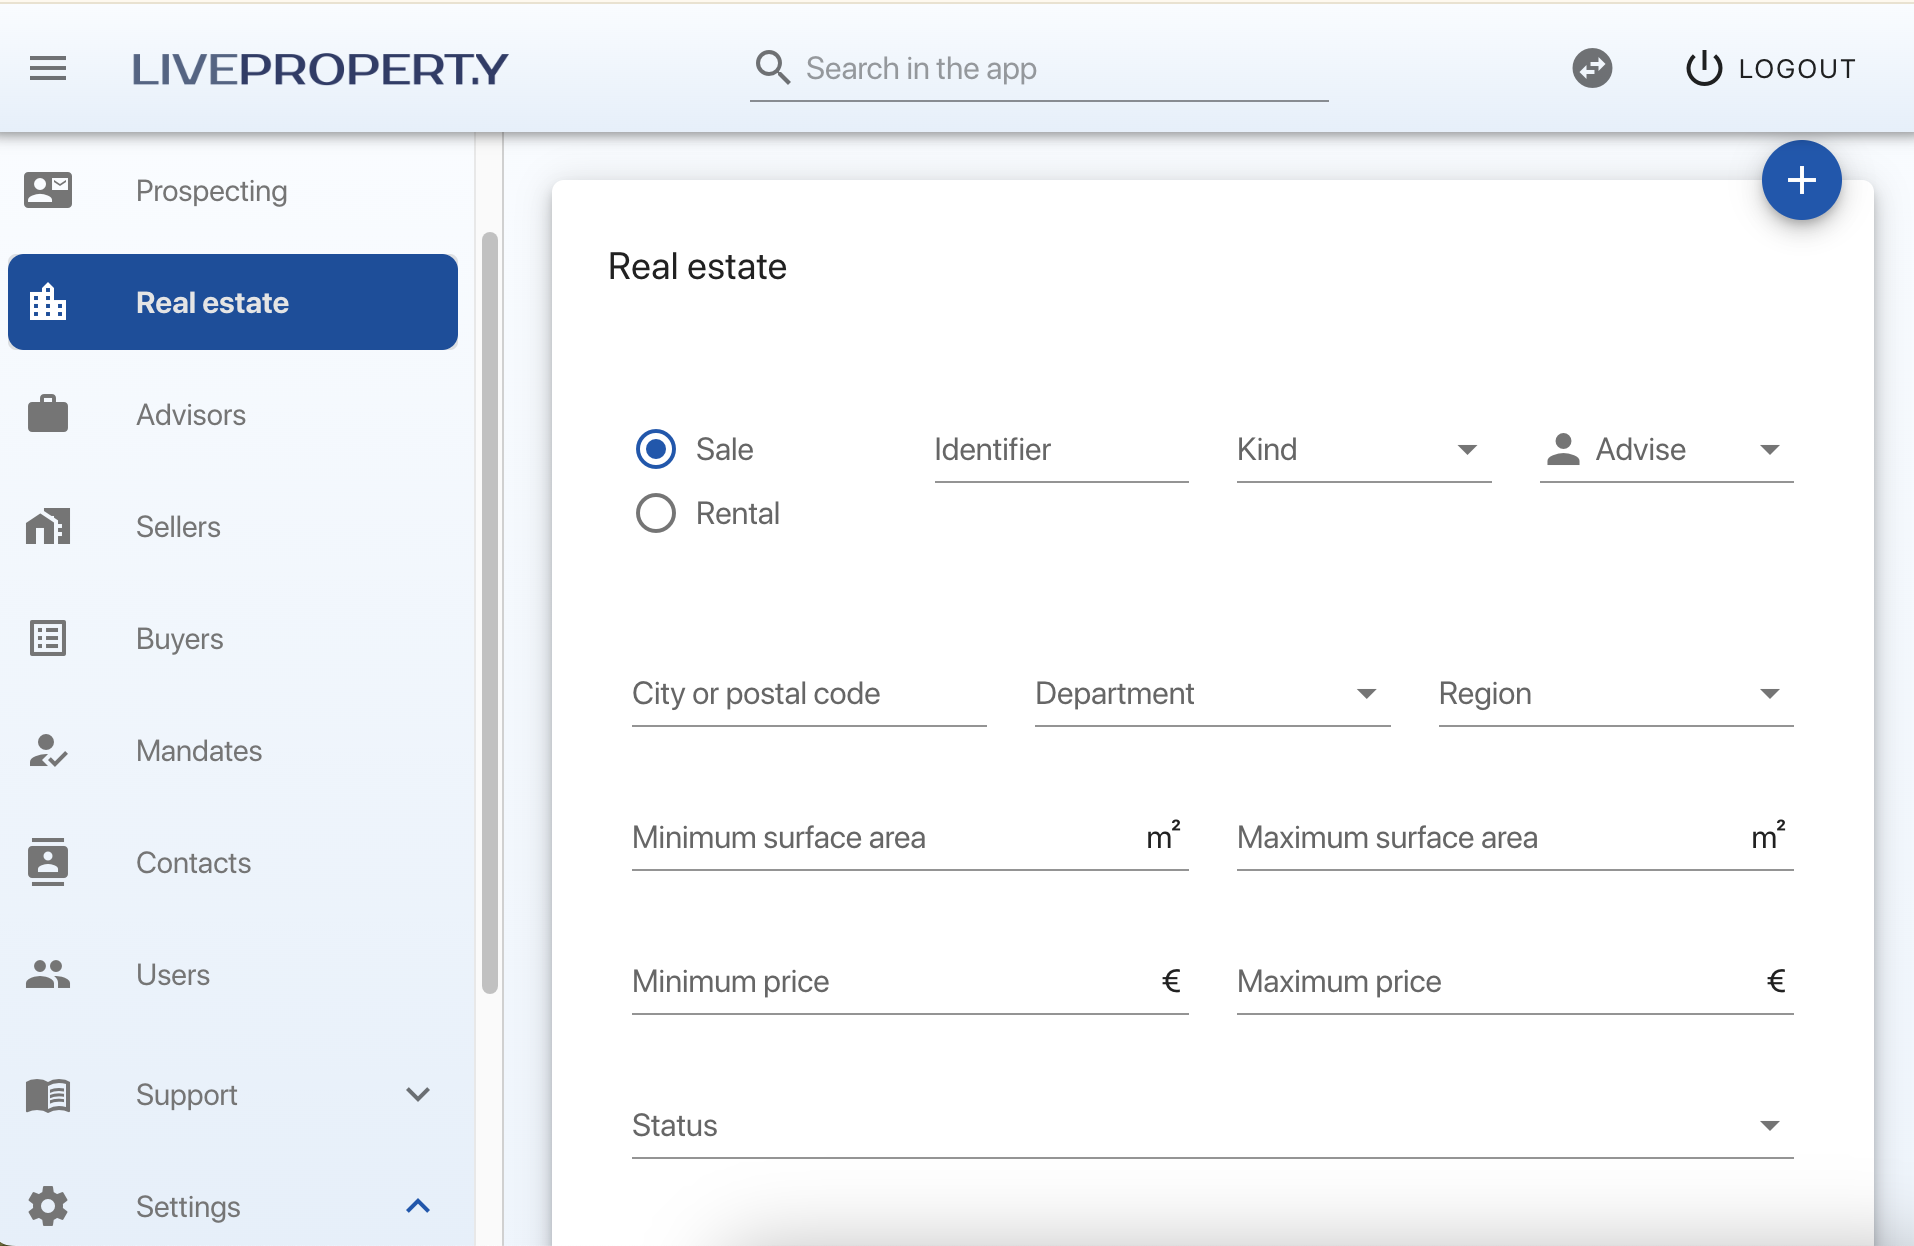Image resolution: width=1914 pixels, height=1246 pixels.
Task: Open the hamburger navigation menu
Action: [x=48, y=69]
